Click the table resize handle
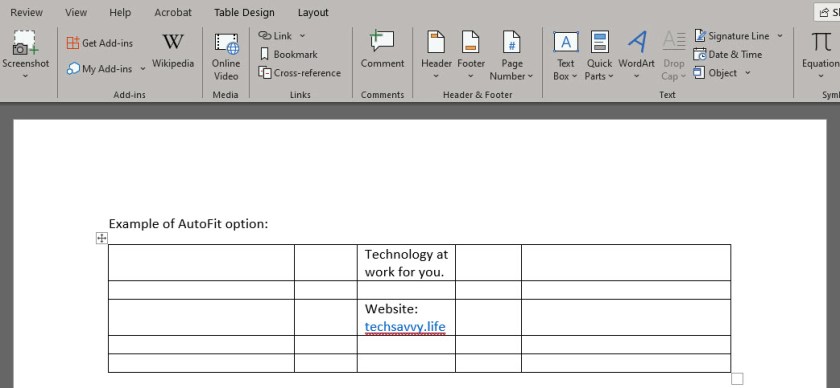840x388 pixels. click(x=737, y=379)
